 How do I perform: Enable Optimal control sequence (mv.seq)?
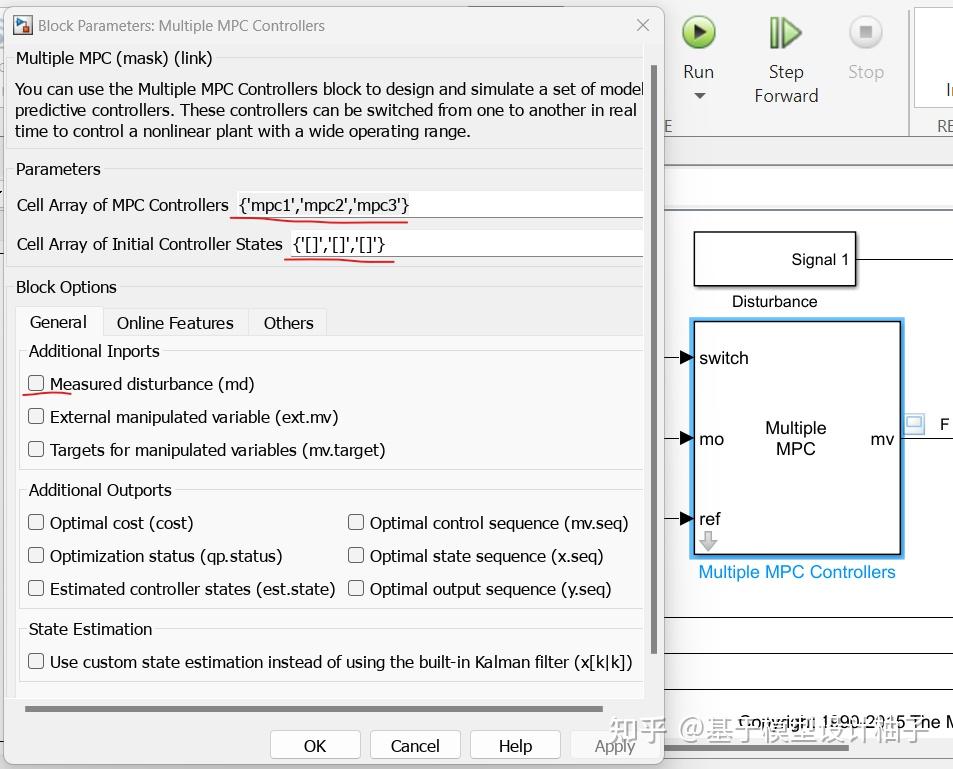point(356,522)
